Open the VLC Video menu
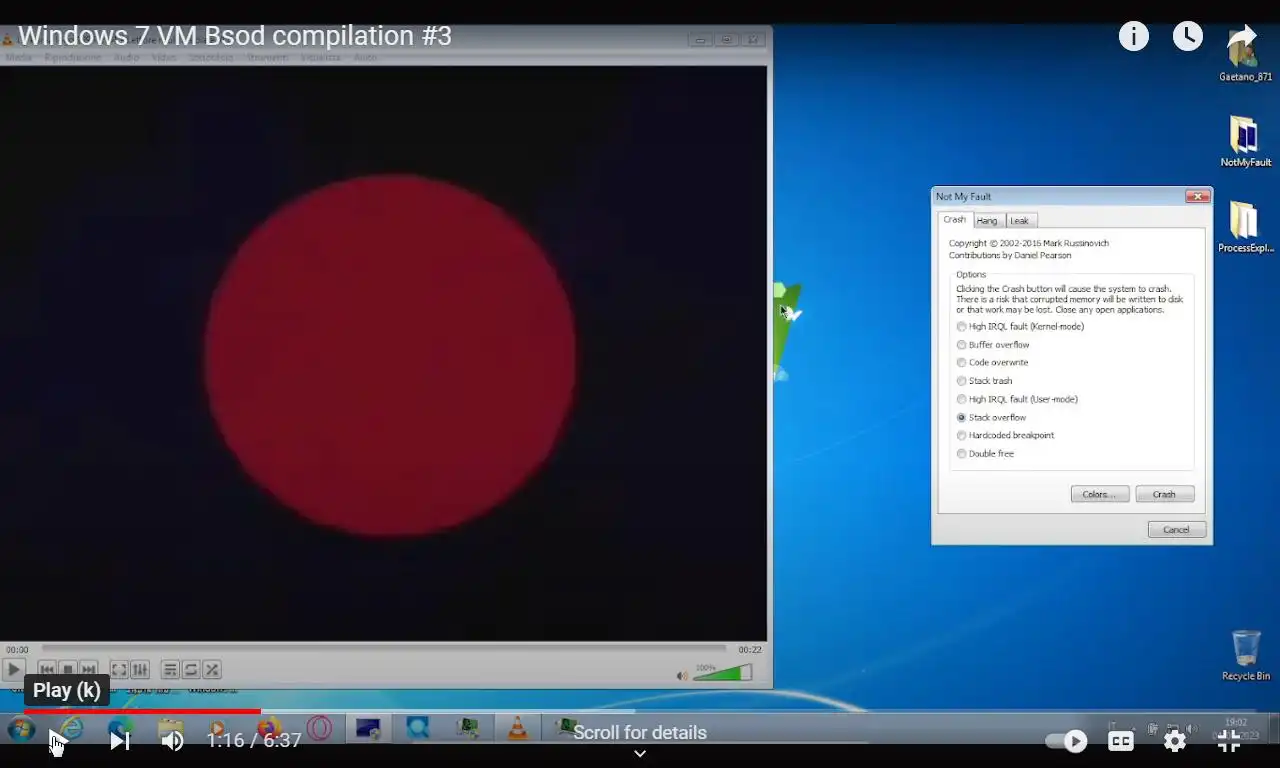The height and width of the screenshot is (768, 1280). click(x=164, y=58)
